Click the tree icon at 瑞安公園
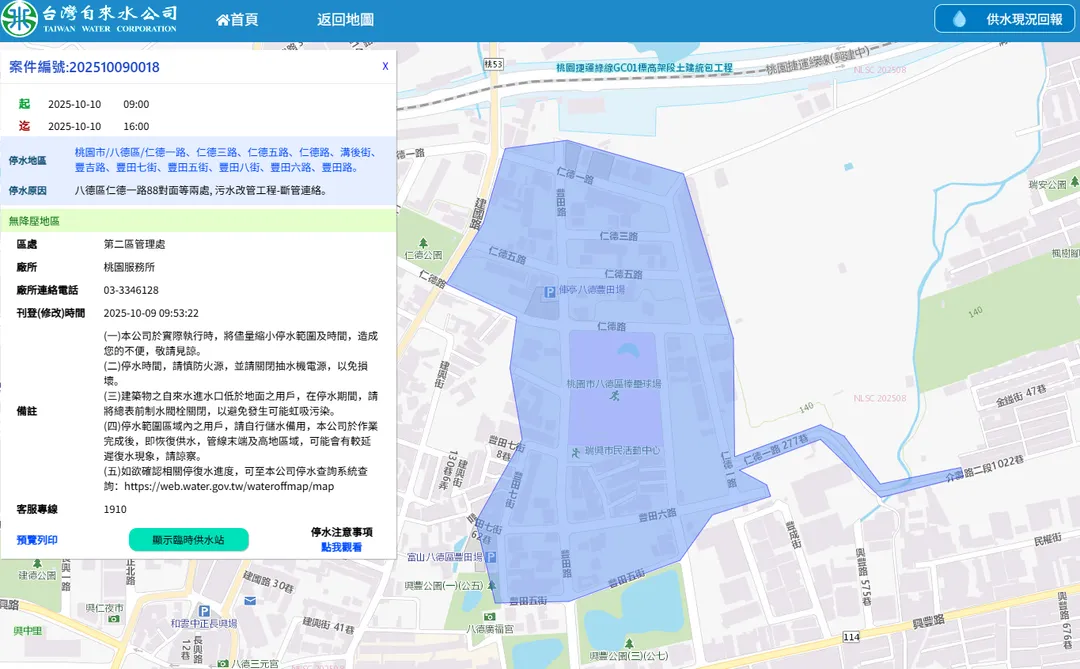Viewport: 1080px width, 669px height. (1074, 181)
